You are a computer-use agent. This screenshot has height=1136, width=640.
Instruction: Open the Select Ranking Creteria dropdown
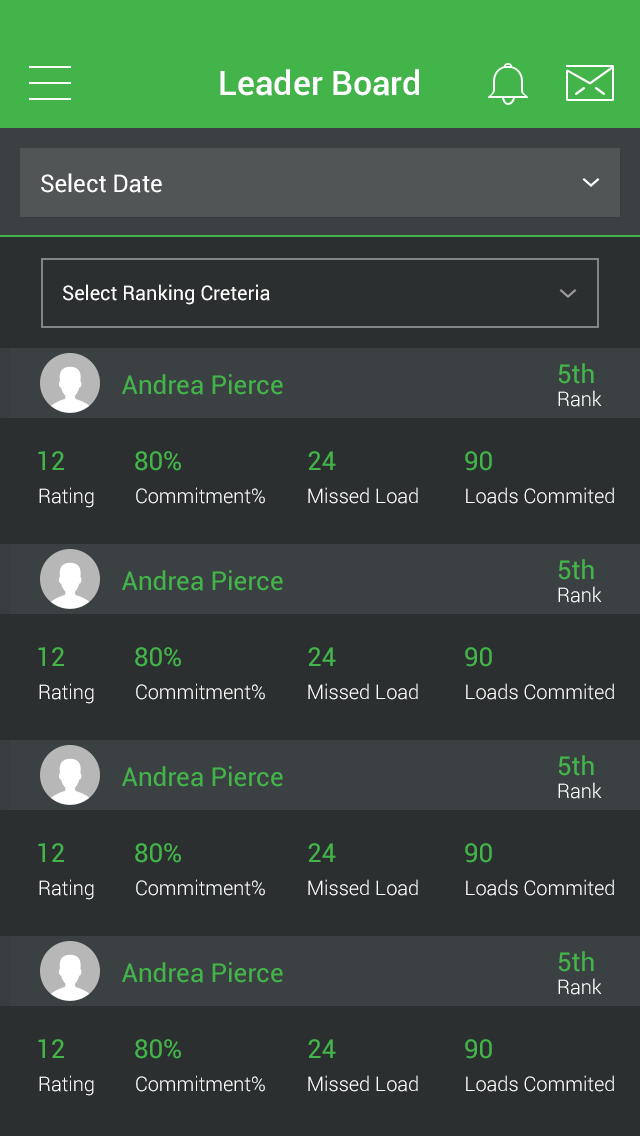320,293
